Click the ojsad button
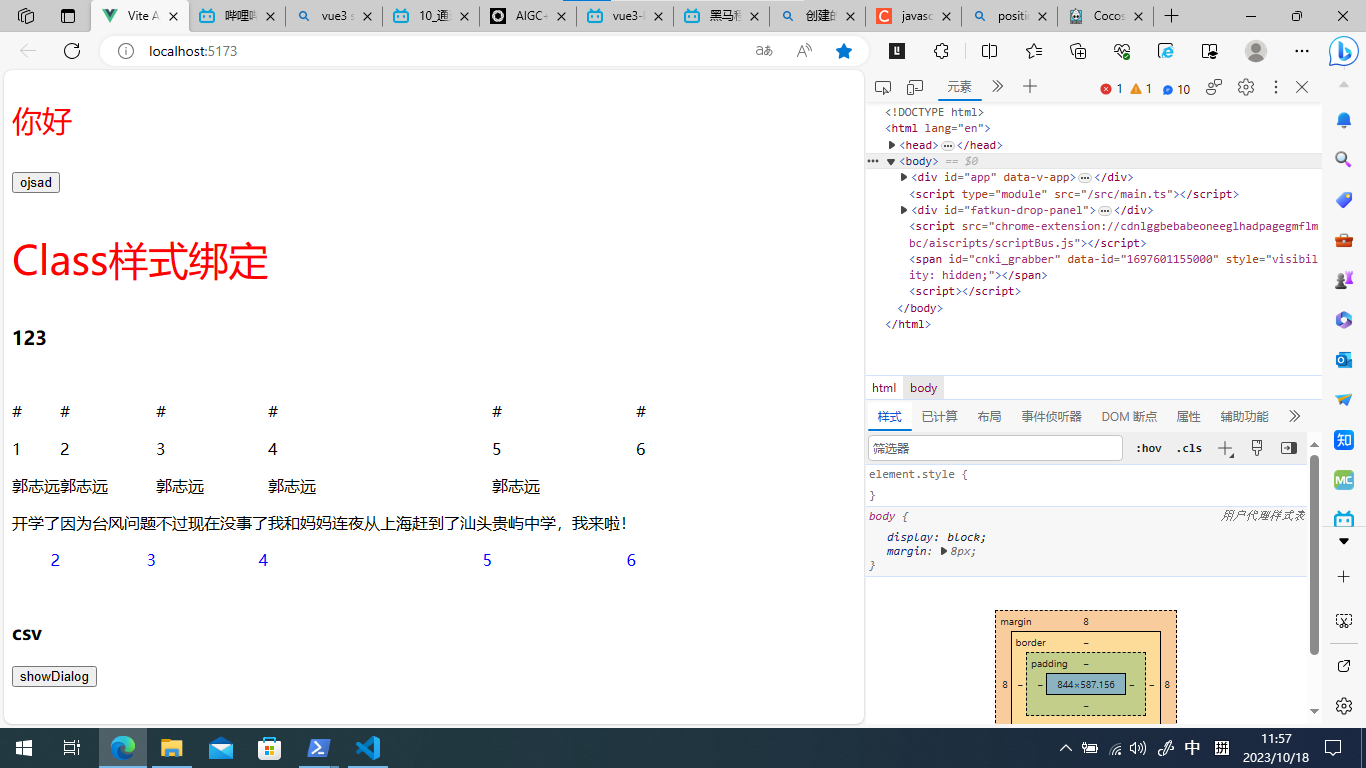 click(36, 182)
